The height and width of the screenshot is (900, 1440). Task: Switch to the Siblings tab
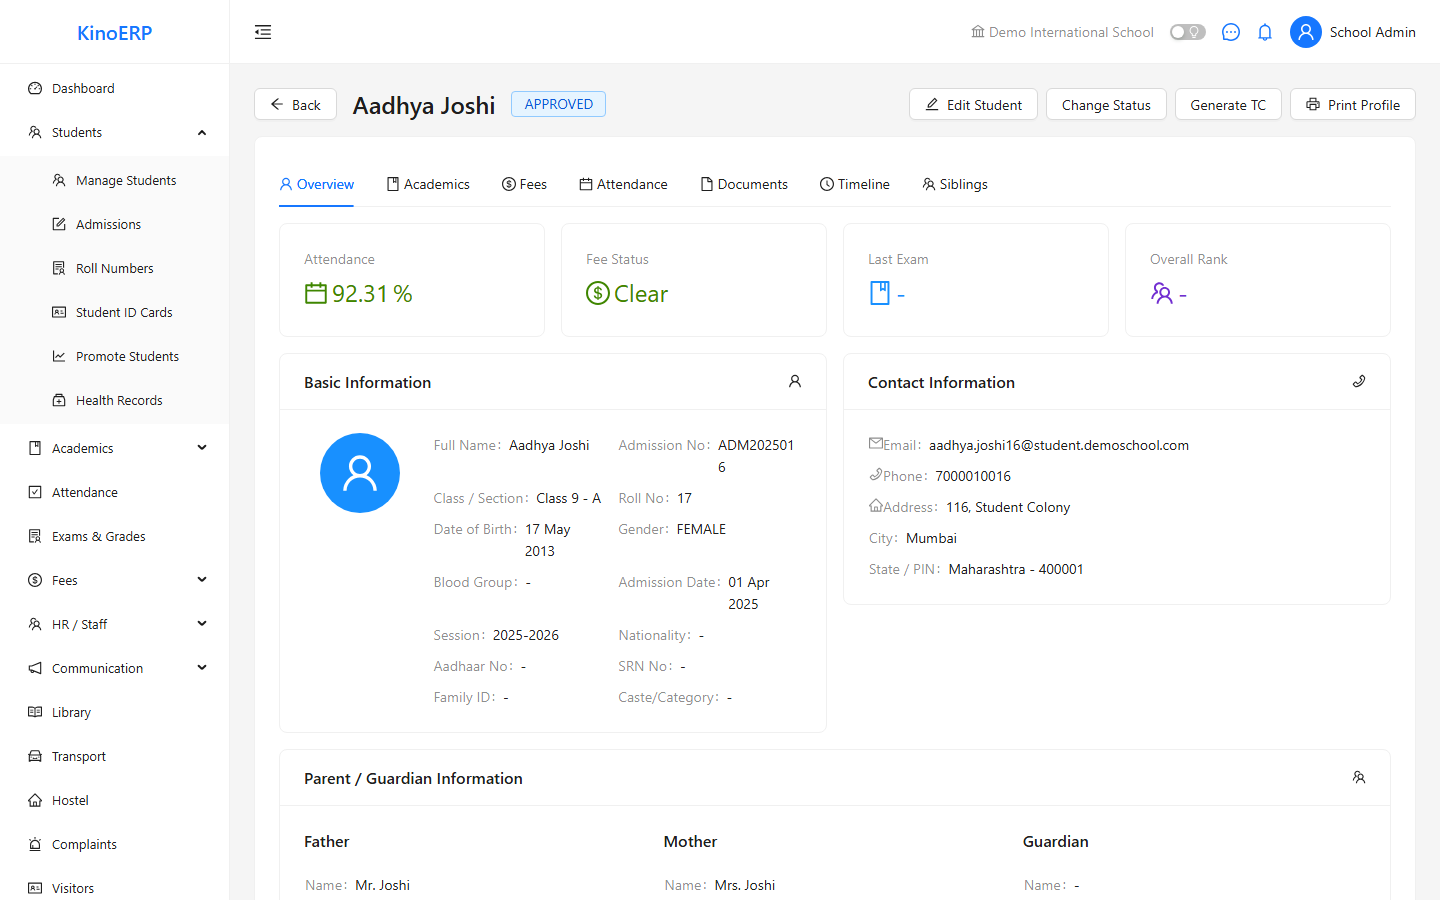click(955, 184)
